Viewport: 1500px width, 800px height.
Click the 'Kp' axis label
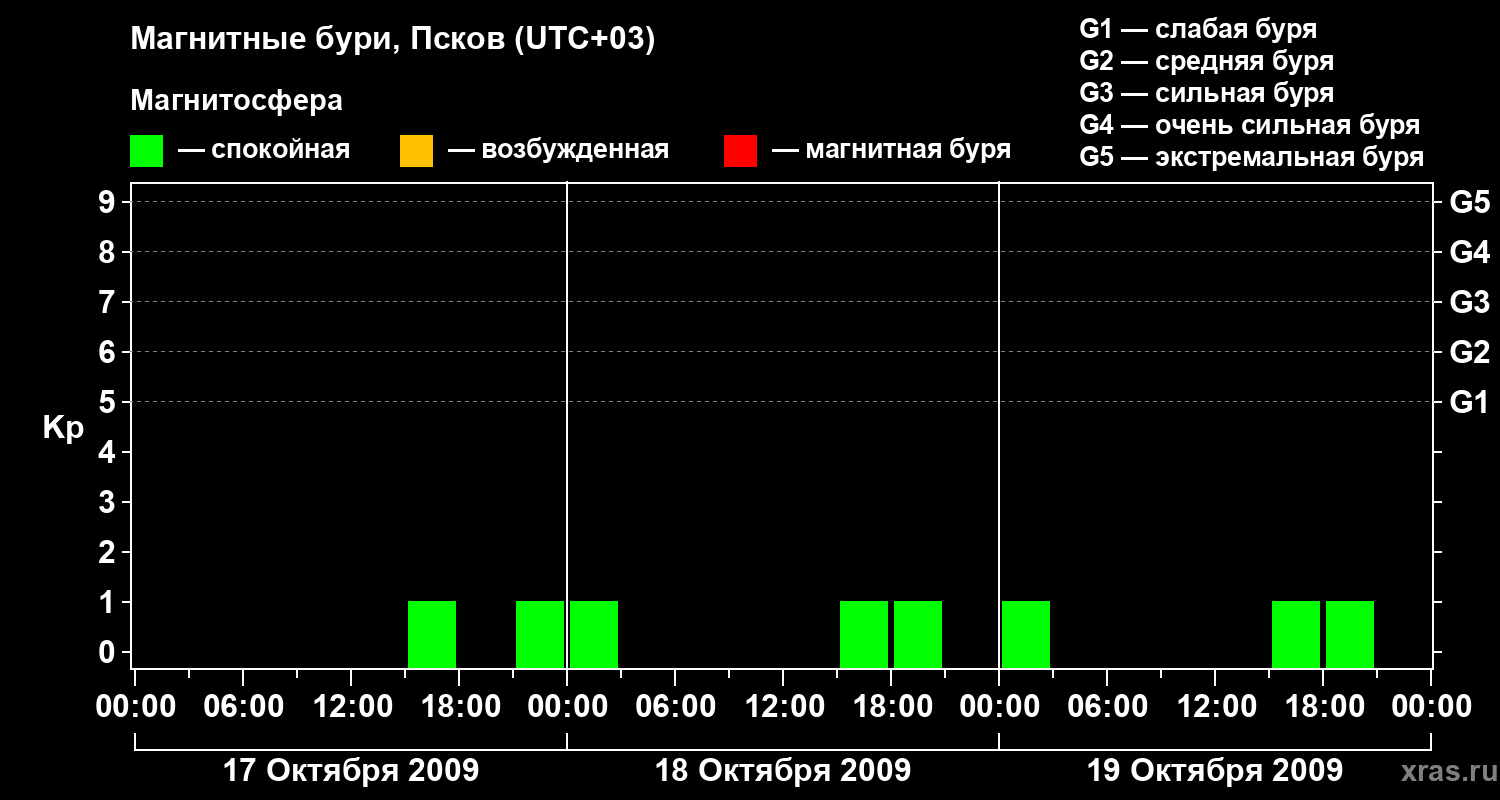pyautogui.click(x=63, y=429)
